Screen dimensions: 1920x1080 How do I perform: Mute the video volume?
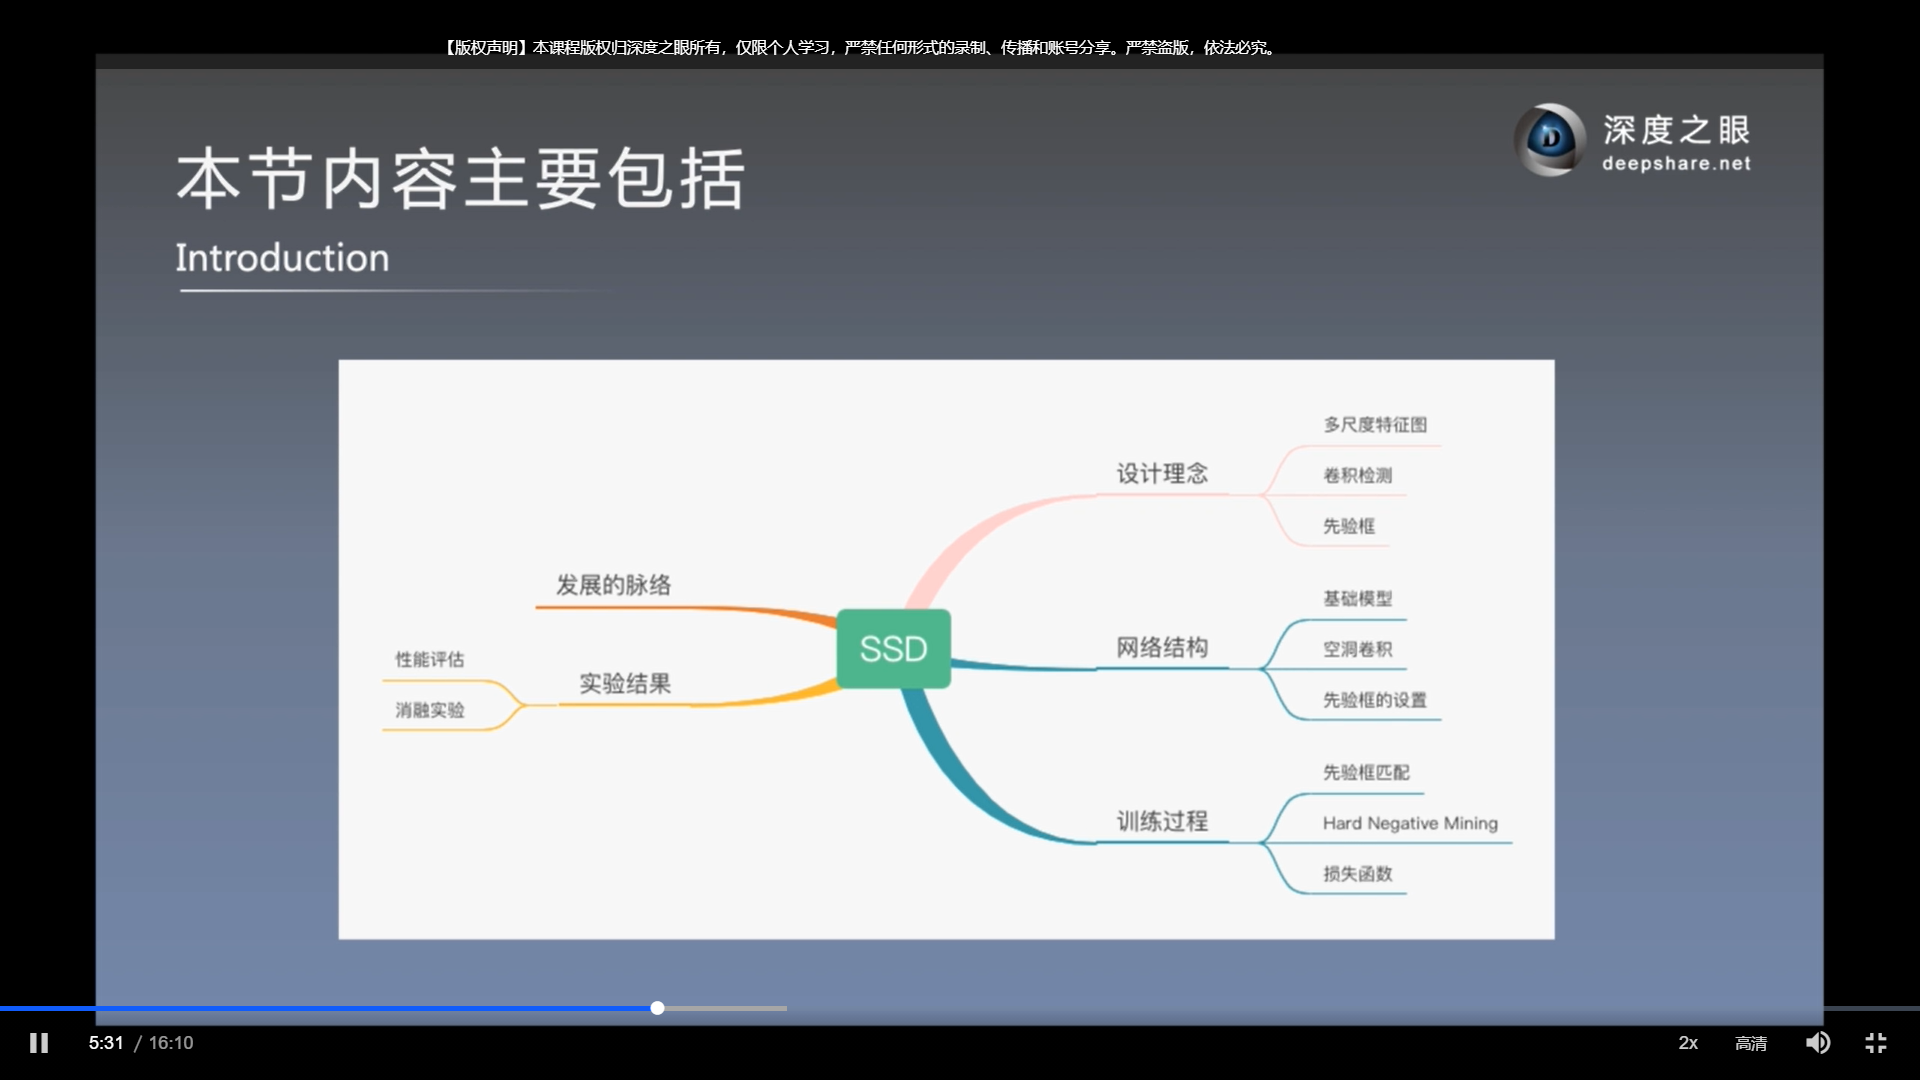click(x=1817, y=1043)
